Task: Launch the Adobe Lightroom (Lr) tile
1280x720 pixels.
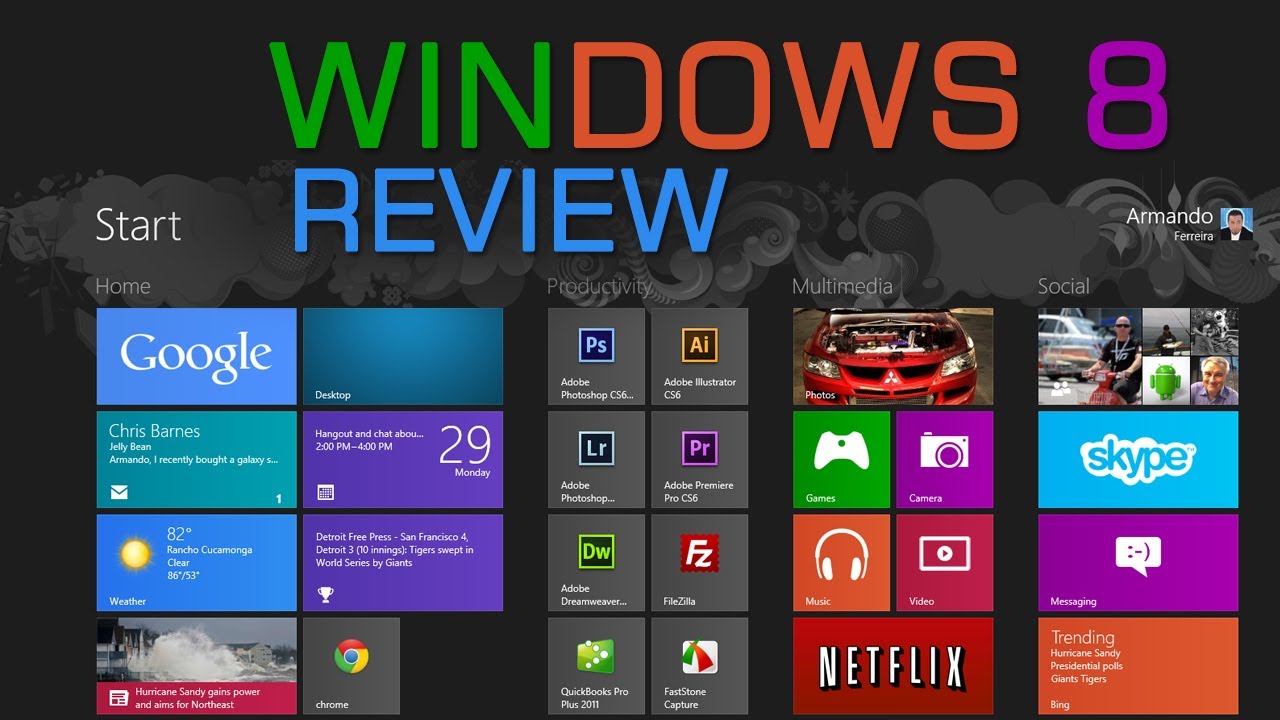Action: click(x=597, y=459)
